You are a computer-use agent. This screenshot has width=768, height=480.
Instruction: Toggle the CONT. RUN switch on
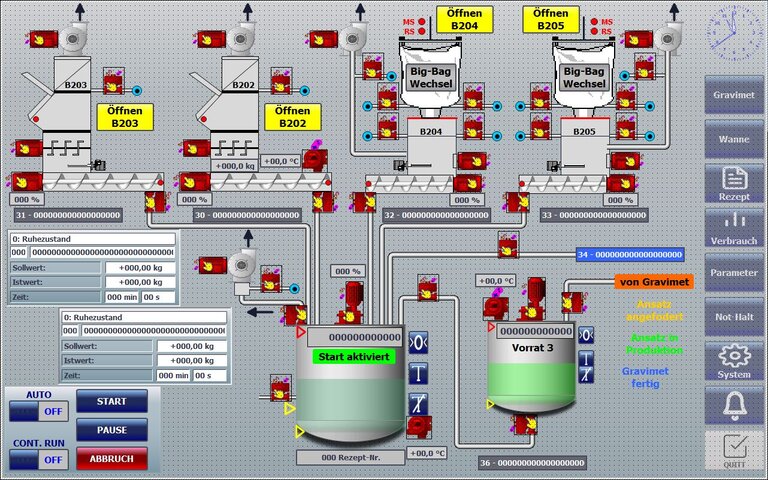pos(39,460)
